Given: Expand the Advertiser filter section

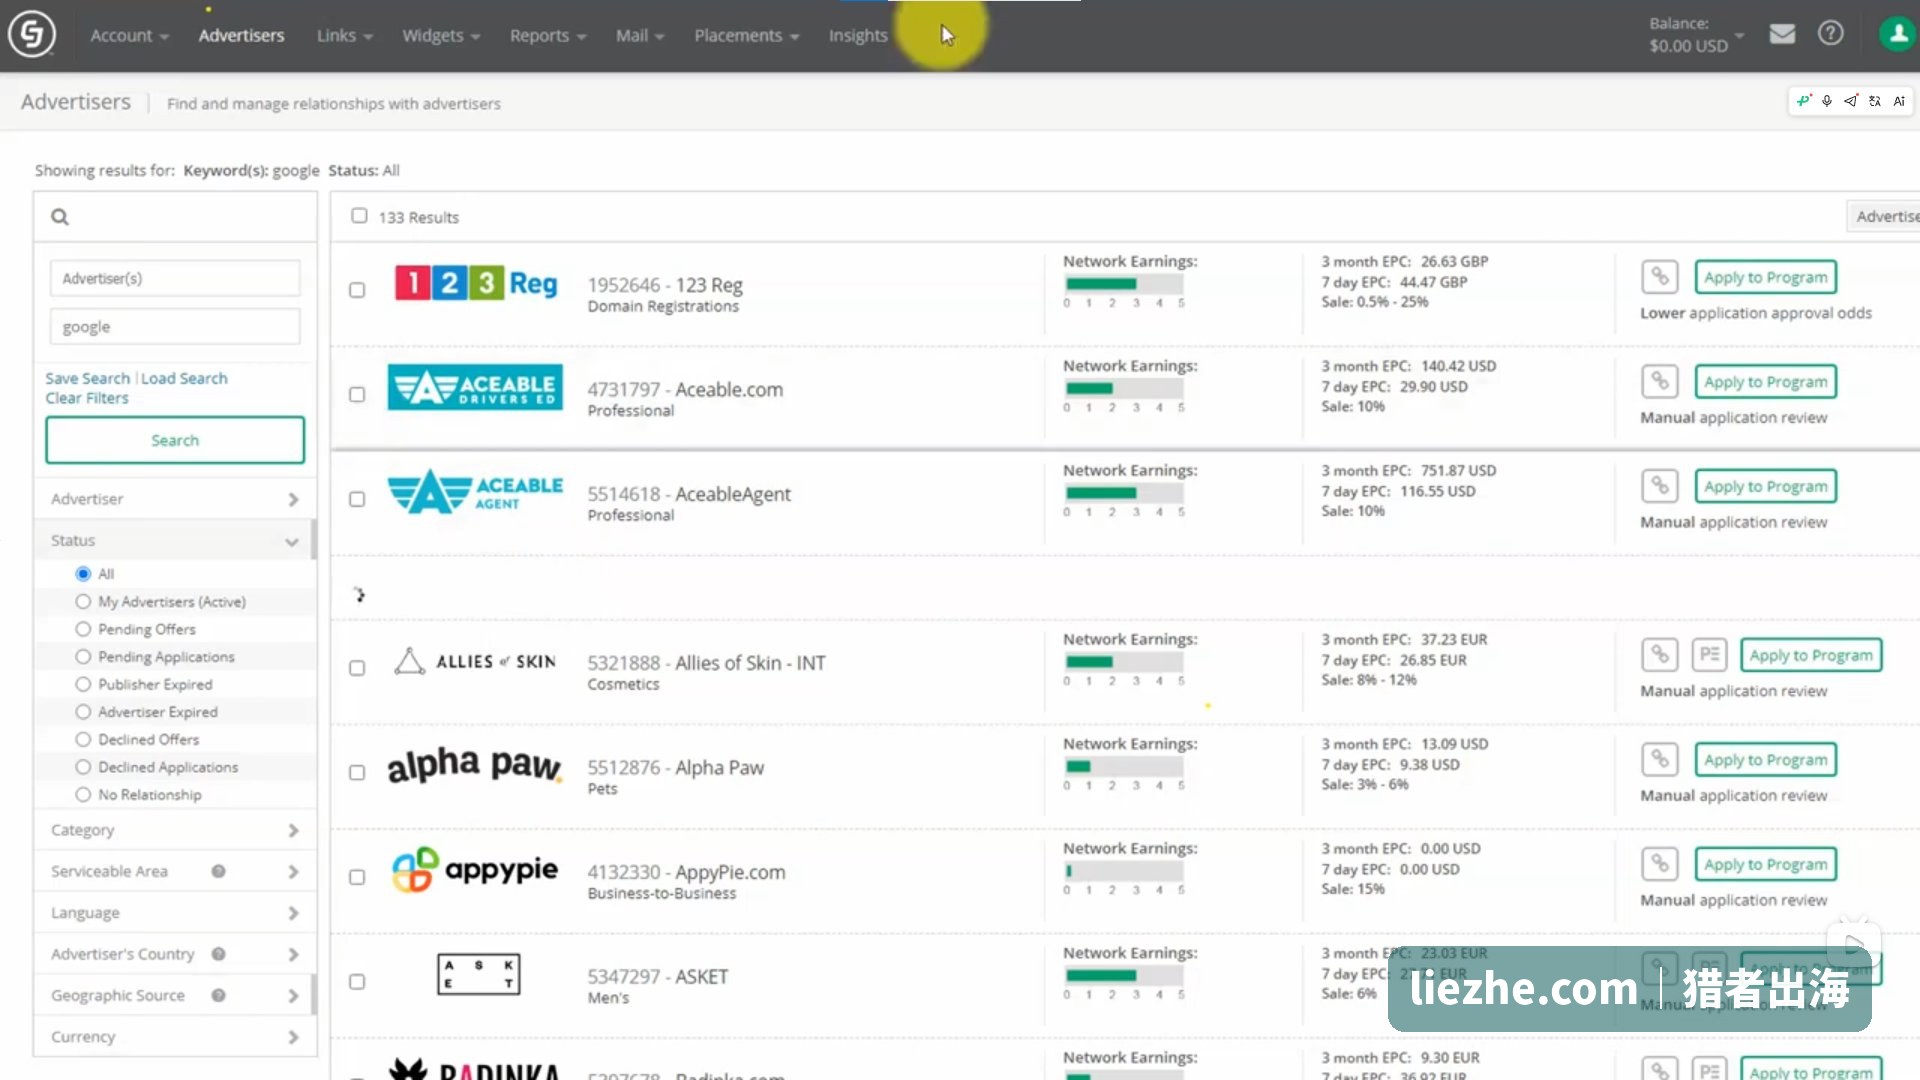Looking at the screenshot, I should point(175,499).
